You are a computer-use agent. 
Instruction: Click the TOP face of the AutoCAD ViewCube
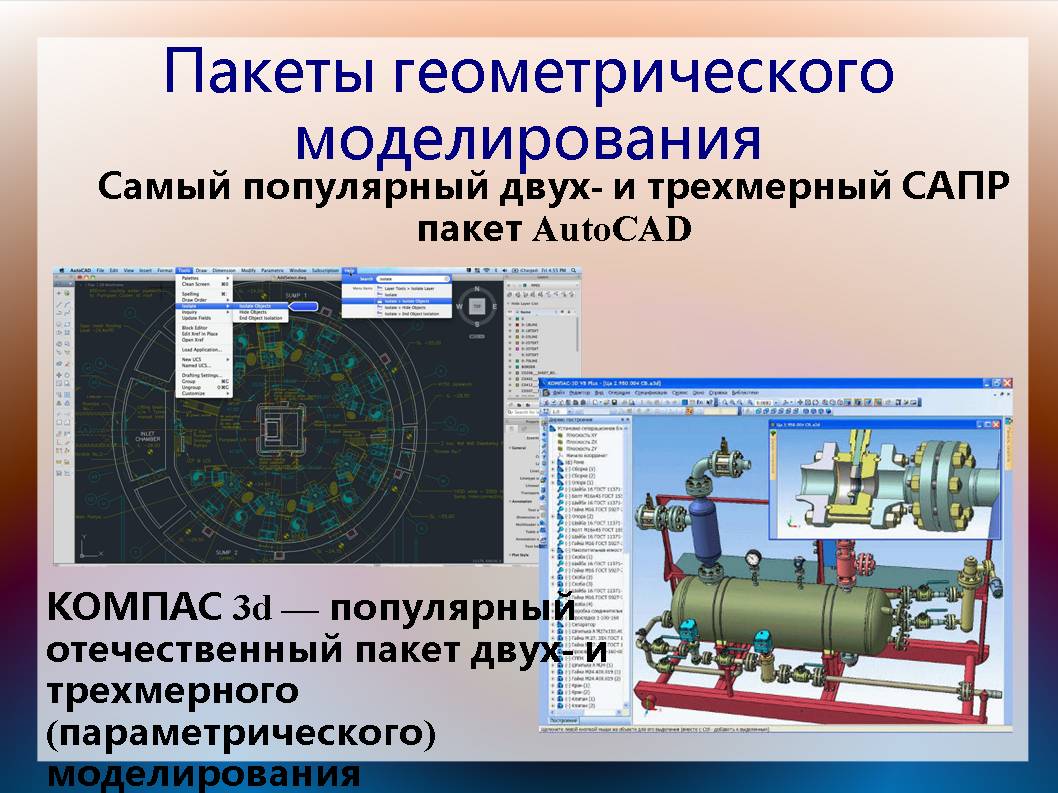(476, 306)
